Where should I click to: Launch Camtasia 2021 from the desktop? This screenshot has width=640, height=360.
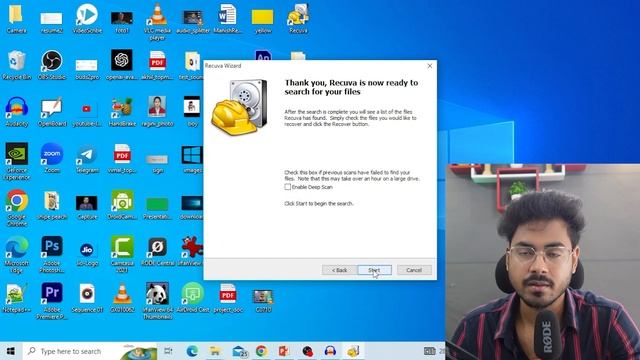tap(122, 254)
